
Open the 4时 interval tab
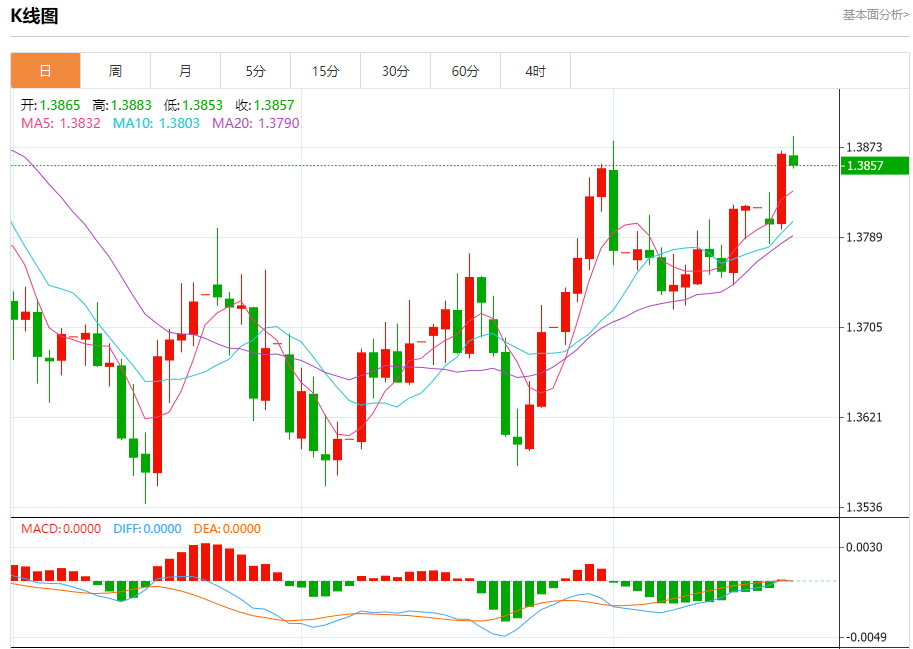coord(536,71)
